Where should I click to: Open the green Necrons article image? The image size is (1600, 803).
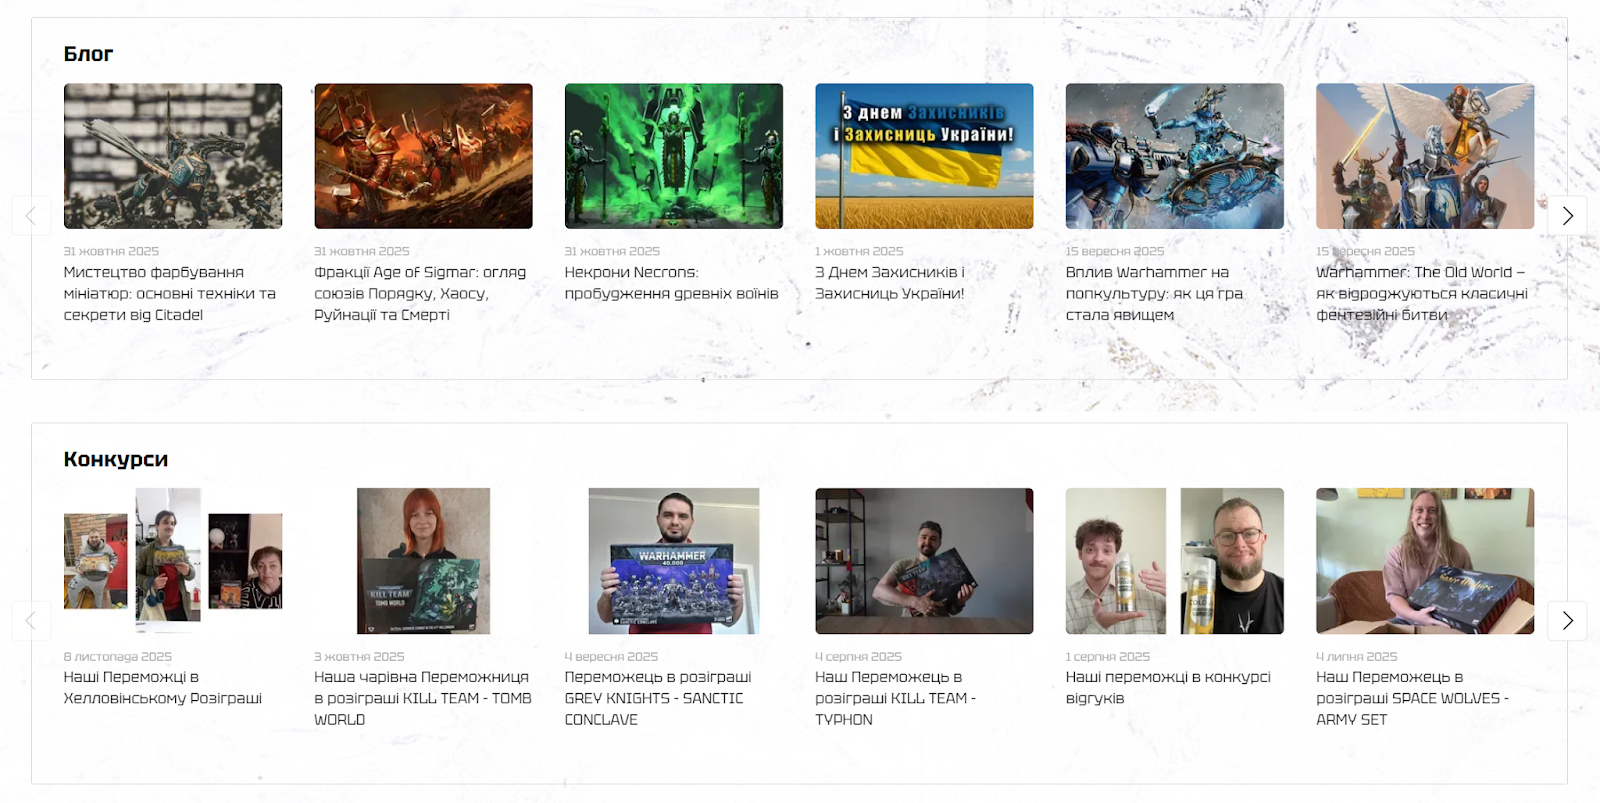(673, 156)
